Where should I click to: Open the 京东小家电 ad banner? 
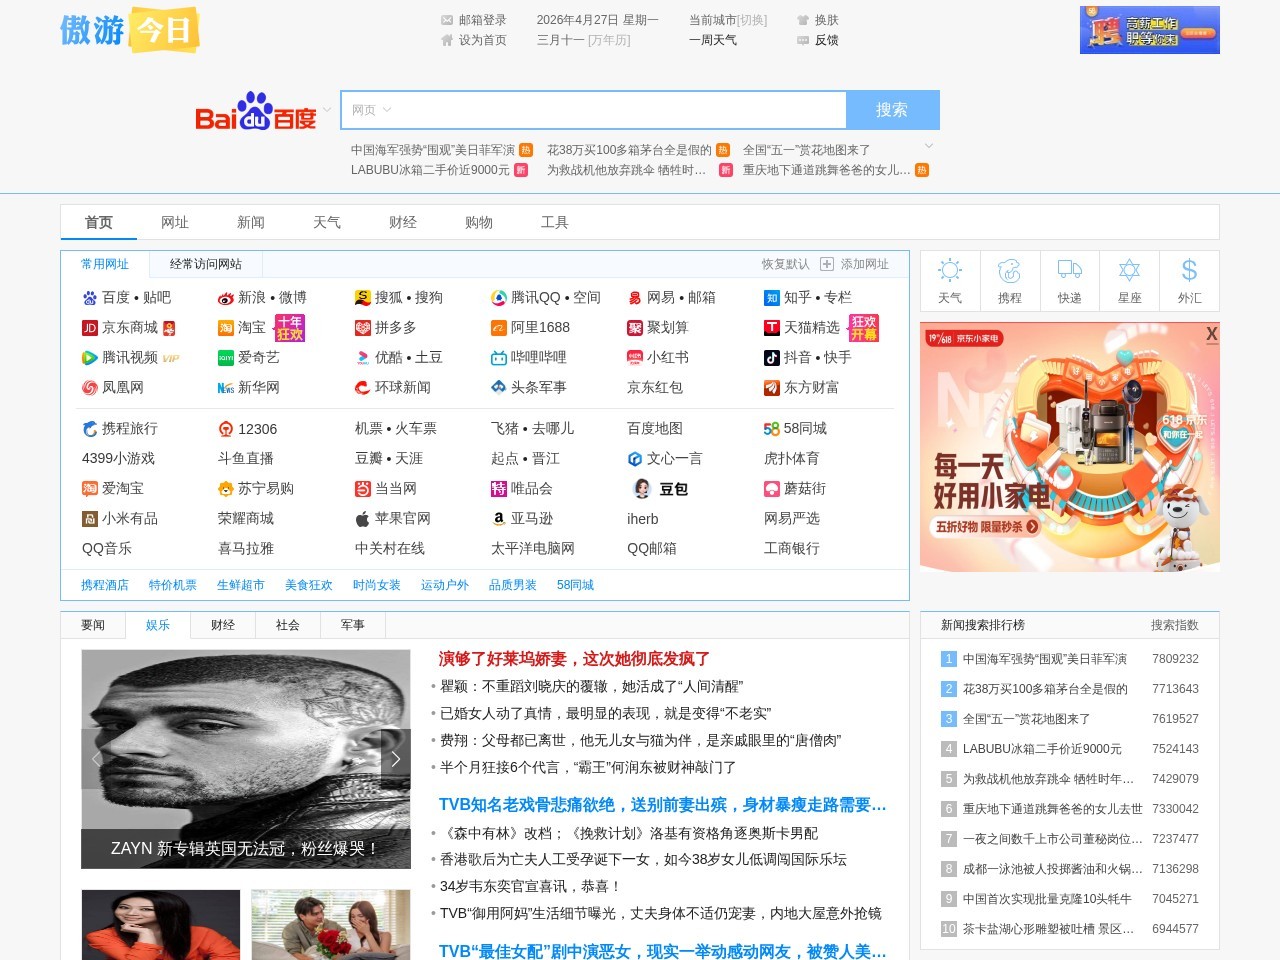[1070, 447]
